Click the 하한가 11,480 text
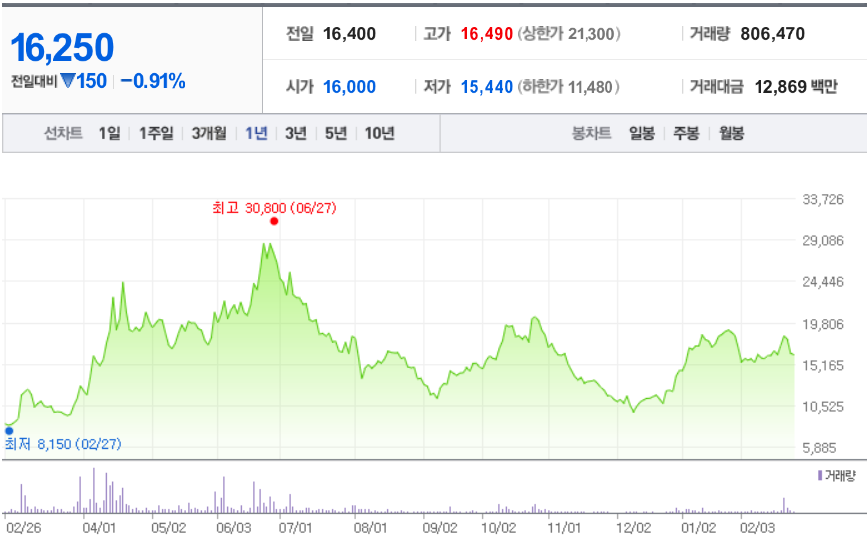 (568, 87)
